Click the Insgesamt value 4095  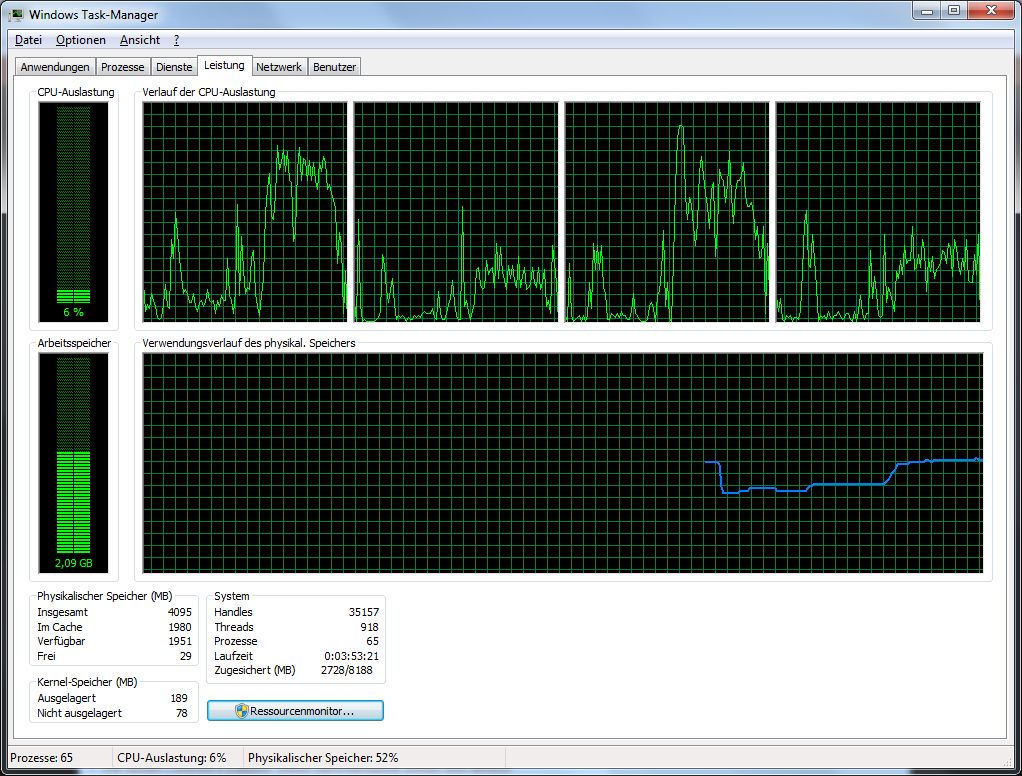(x=180, y=612)
